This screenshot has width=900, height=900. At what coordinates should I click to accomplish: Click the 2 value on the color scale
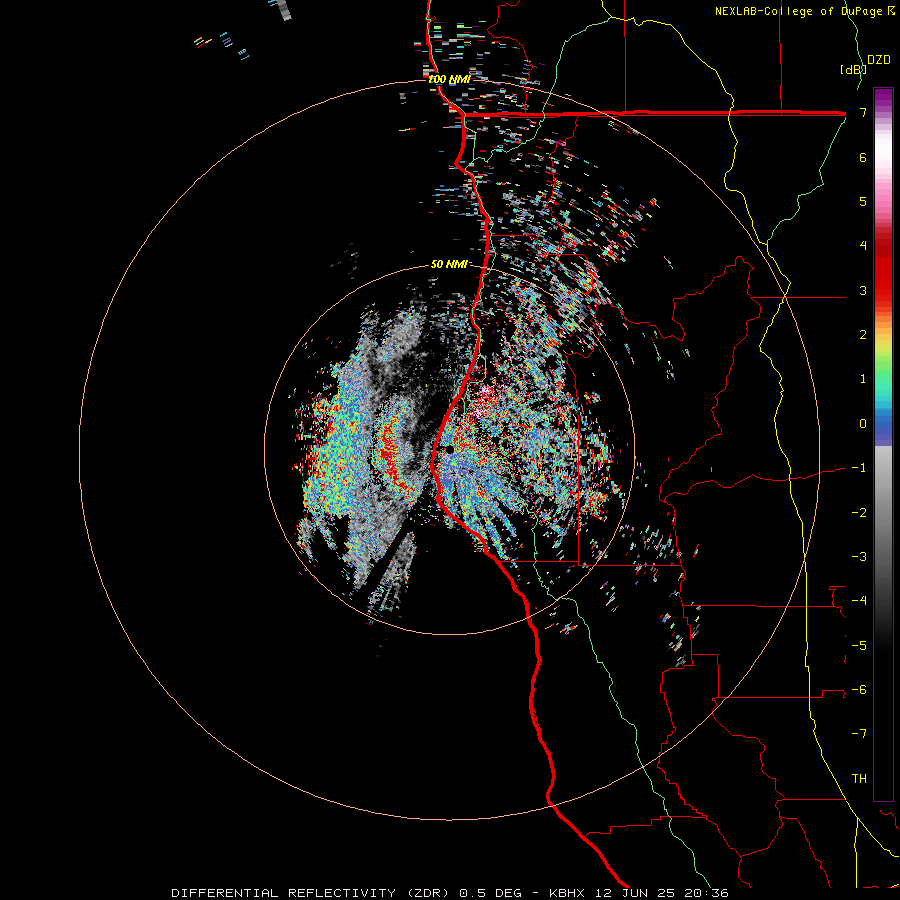[863, 335]
